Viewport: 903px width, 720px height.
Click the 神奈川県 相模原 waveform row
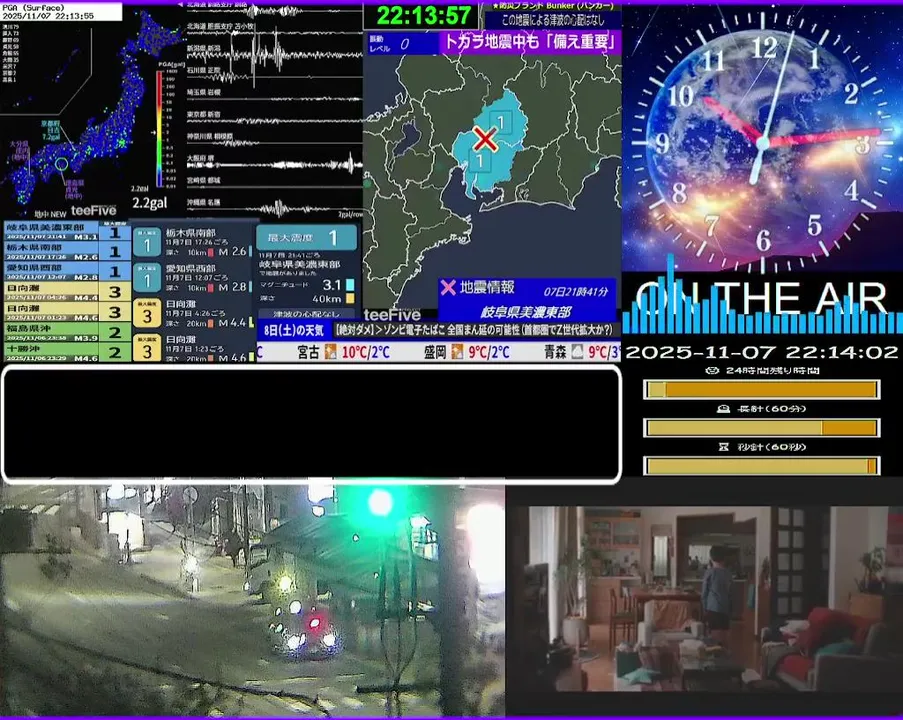pos(274,139)
